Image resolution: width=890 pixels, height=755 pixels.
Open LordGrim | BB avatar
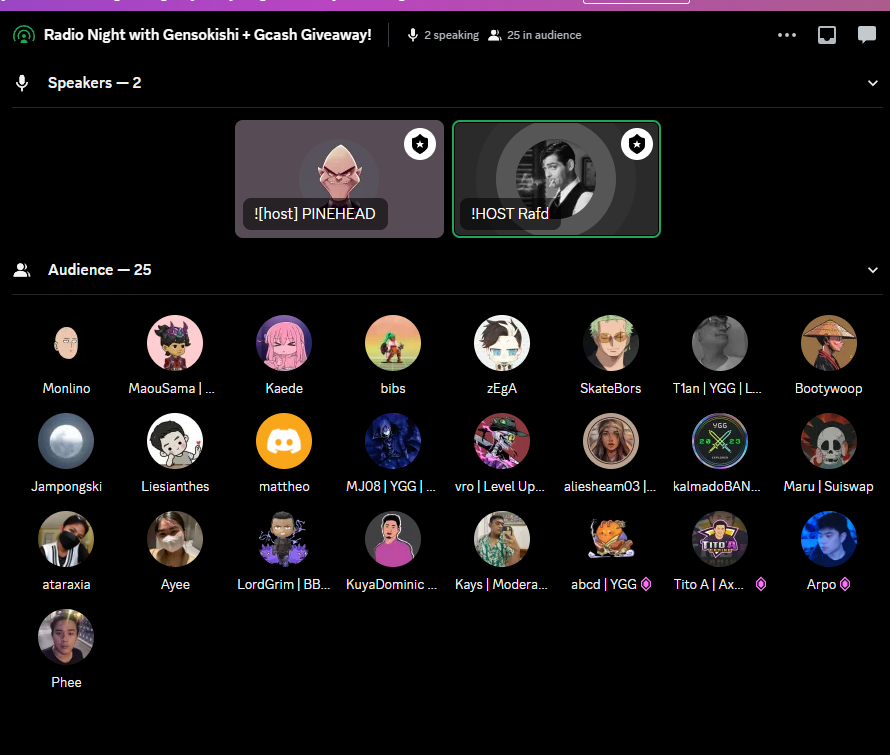pos(284,539)
